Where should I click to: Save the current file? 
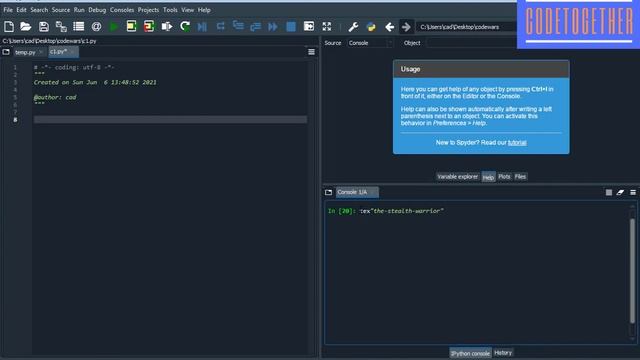pos(43,27)
